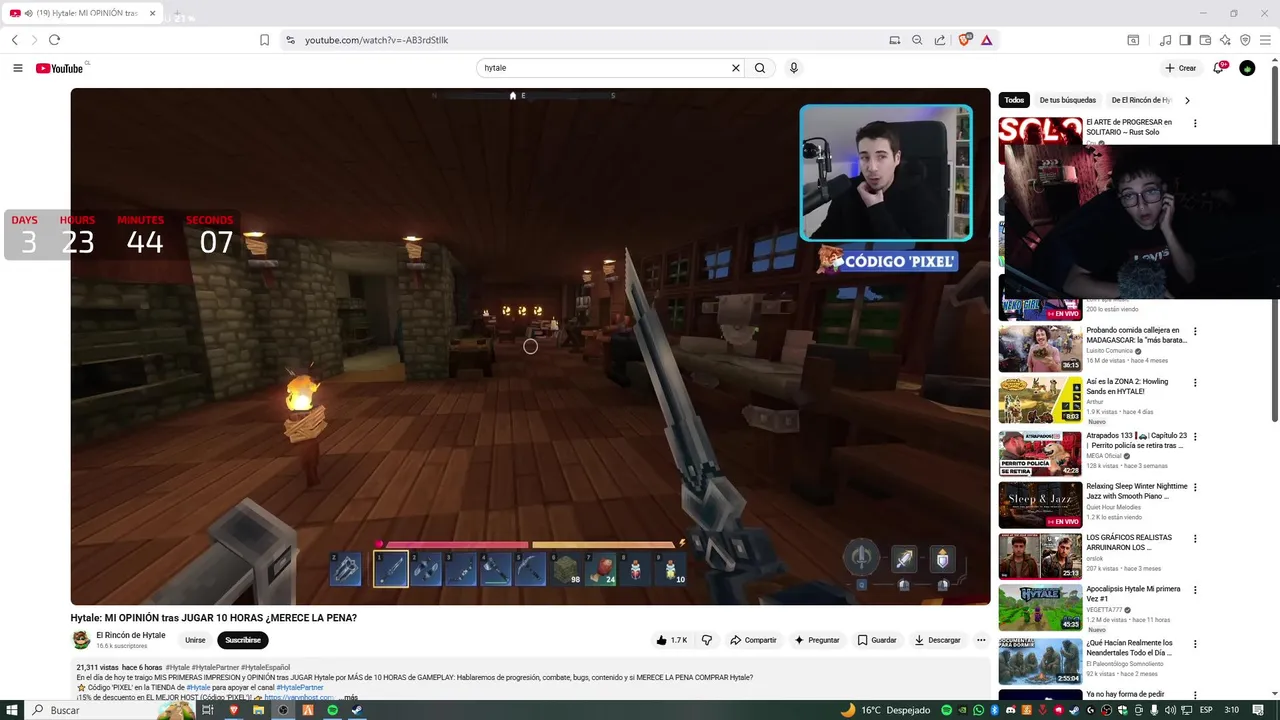The image size is (1280, 720).
Task: Select 'De El Rincón de Hy...' chip
Action: coord(1140,100)
